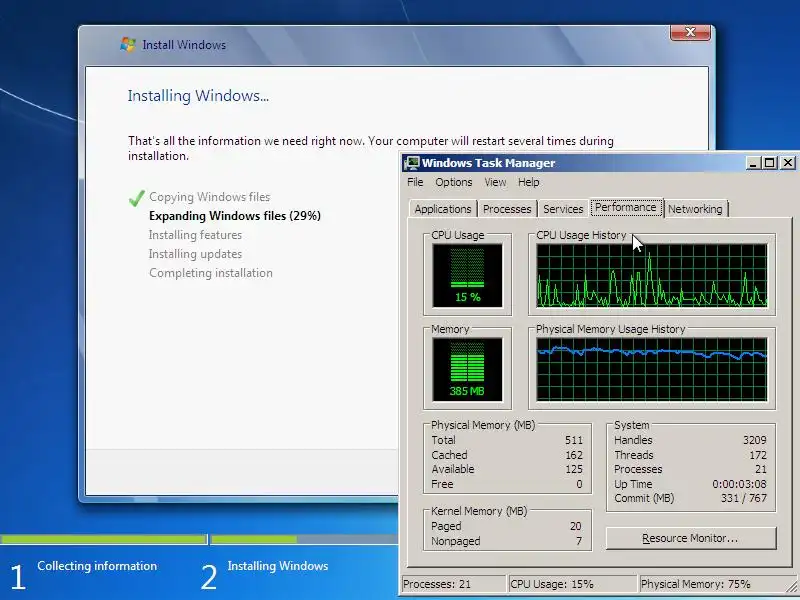Image resolution: width=800 pixels, height=600 pixels.
Task: Click the CPU Usage 15 % gauge
Action: click(x=467, y=276)
